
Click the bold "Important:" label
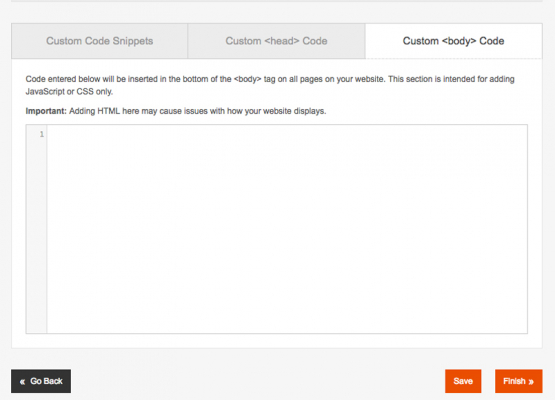46,111
